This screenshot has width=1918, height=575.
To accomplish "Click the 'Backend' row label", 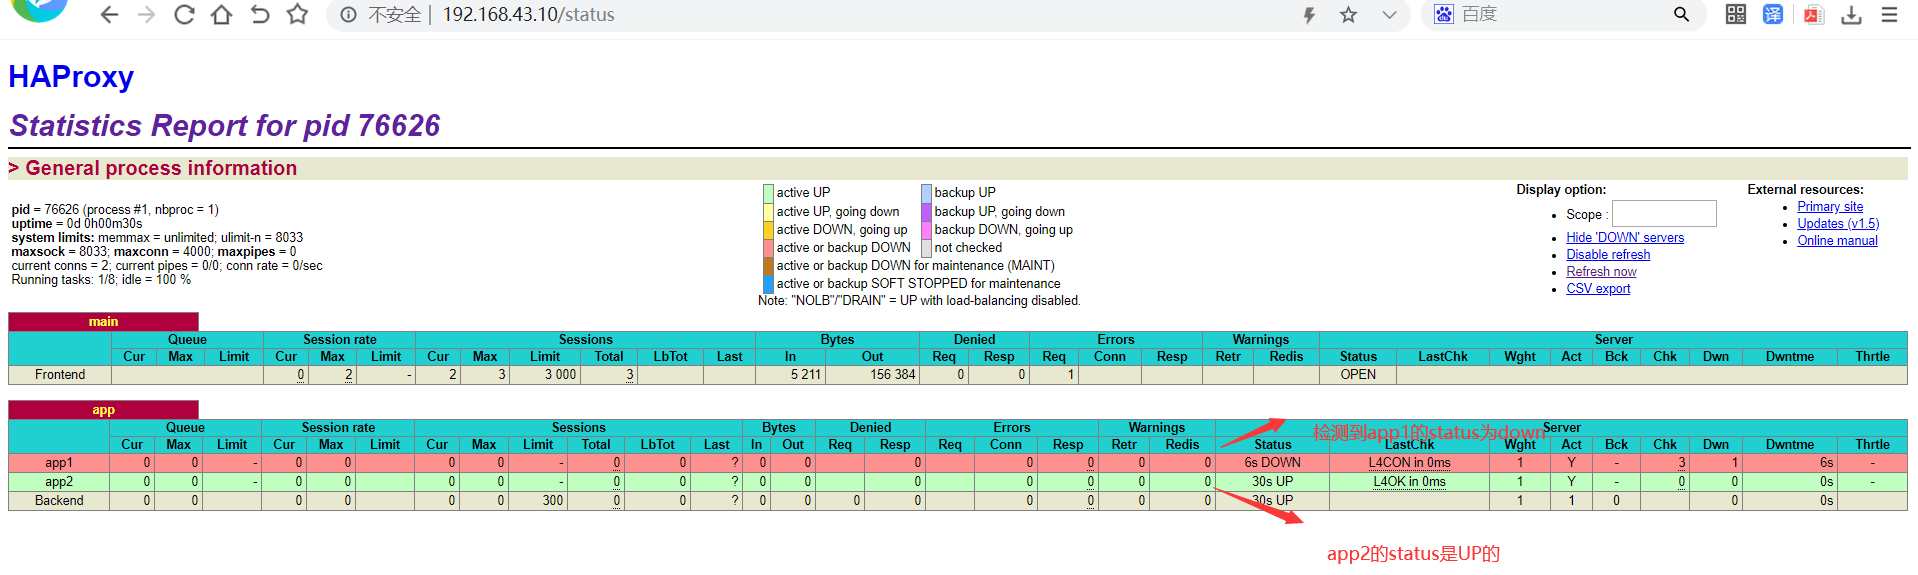I will coord(59,501).
